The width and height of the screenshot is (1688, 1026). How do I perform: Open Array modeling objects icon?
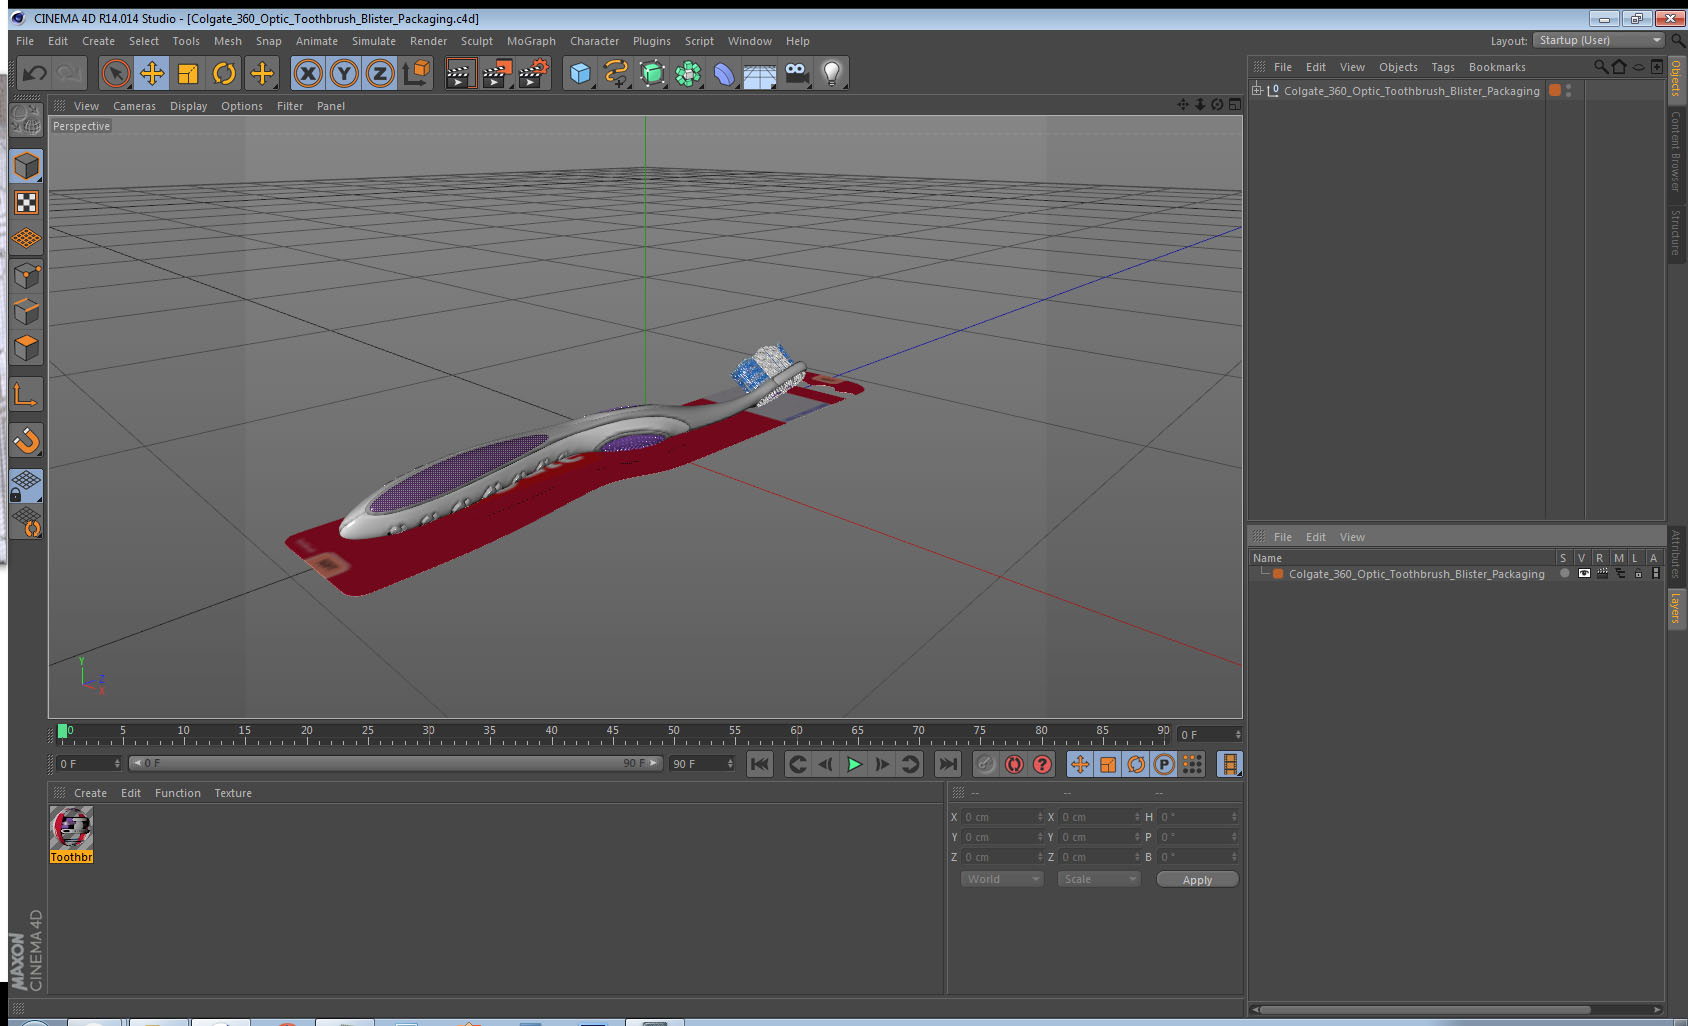tap(688, 73)
